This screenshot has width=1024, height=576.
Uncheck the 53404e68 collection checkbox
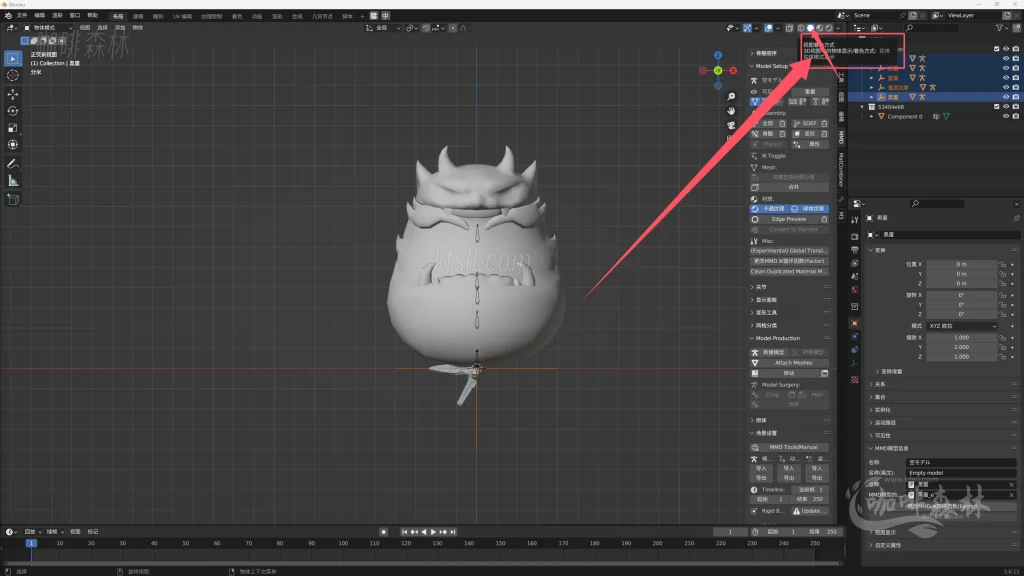(996, 106)
